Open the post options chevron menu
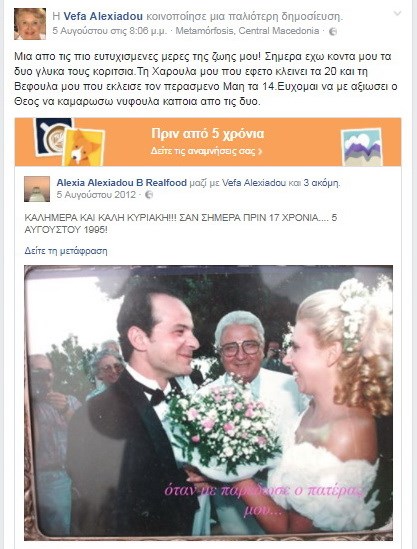This screenshot has width=417, height=549. tap(397, 14)
